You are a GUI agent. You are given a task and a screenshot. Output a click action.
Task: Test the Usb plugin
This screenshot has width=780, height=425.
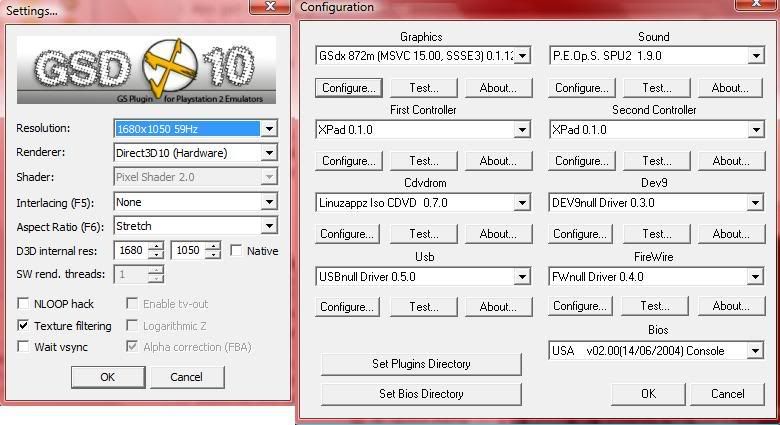click(x=424, y=307)
